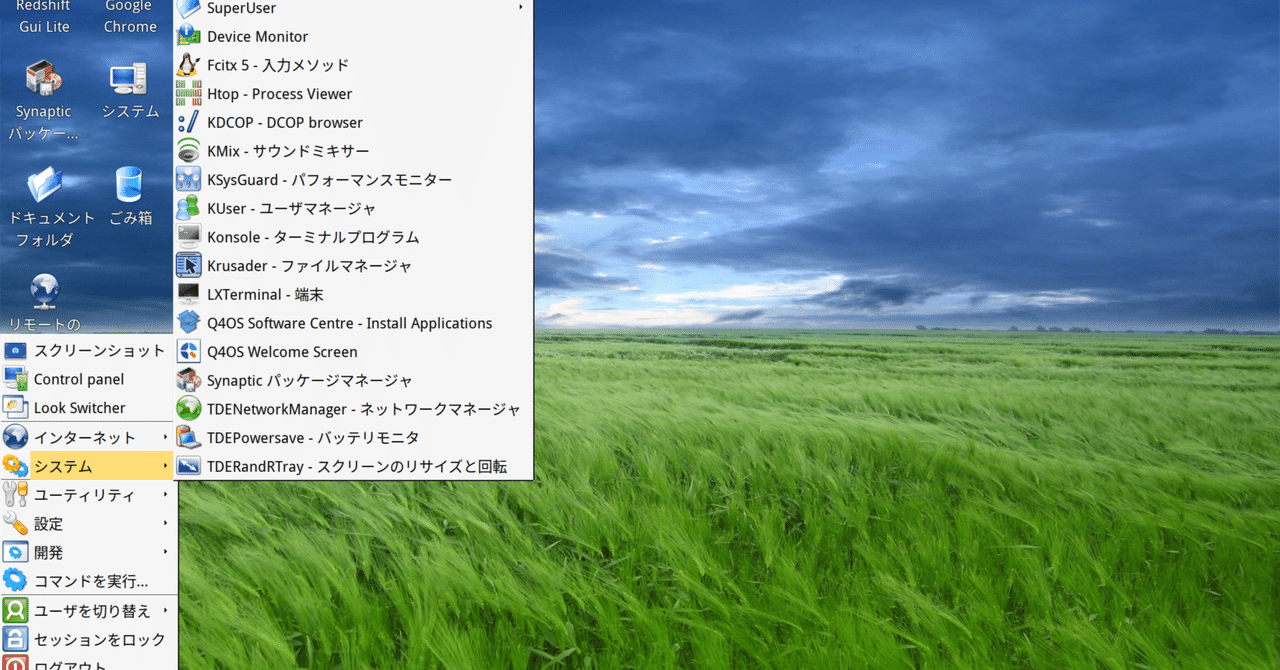Click the LXTerminal icon

[x=189, y=294]
